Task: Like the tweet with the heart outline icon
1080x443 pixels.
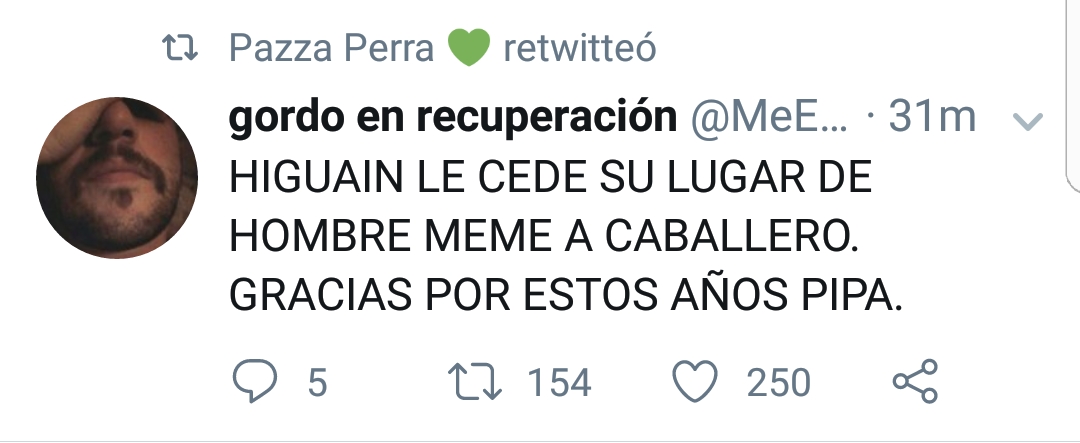Action: click(x=695, y=382)
